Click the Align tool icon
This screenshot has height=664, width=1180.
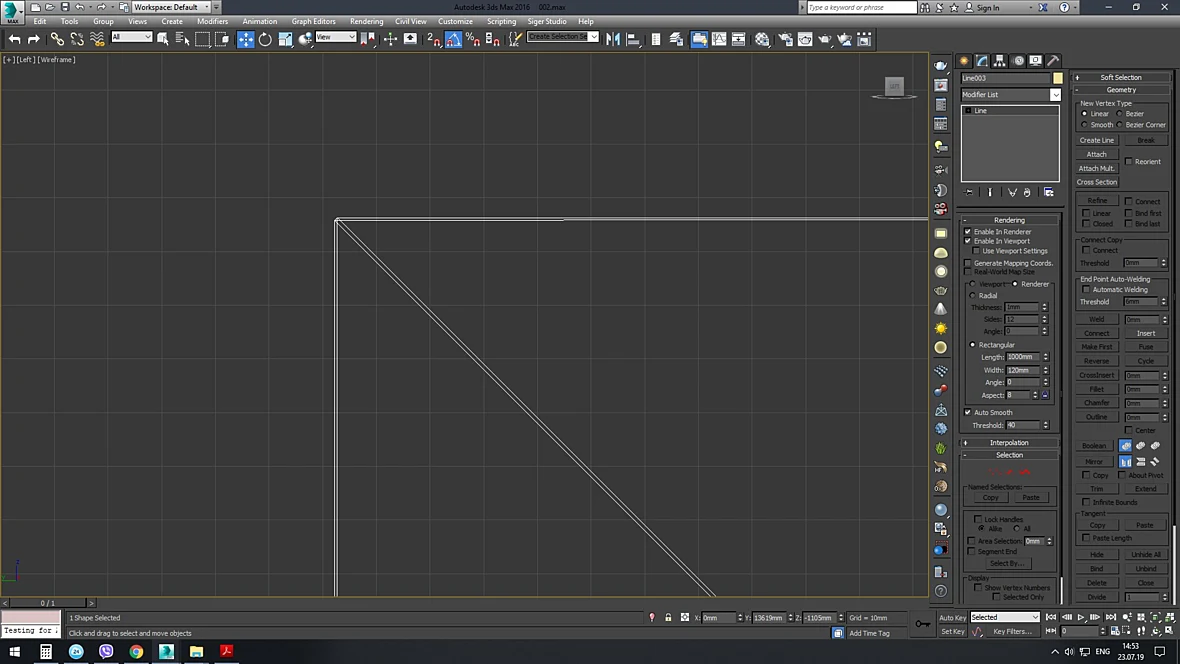click(x=633, y=39)
